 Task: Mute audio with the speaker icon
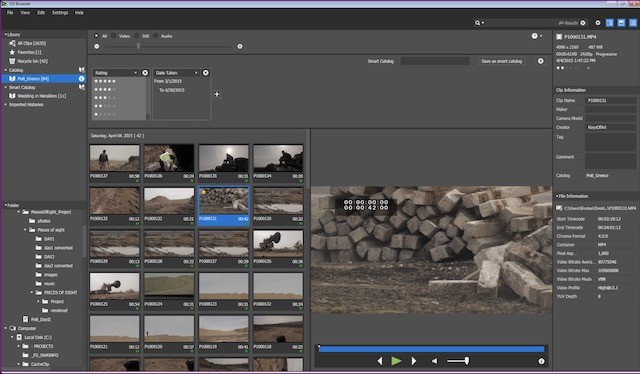(434, 361)
